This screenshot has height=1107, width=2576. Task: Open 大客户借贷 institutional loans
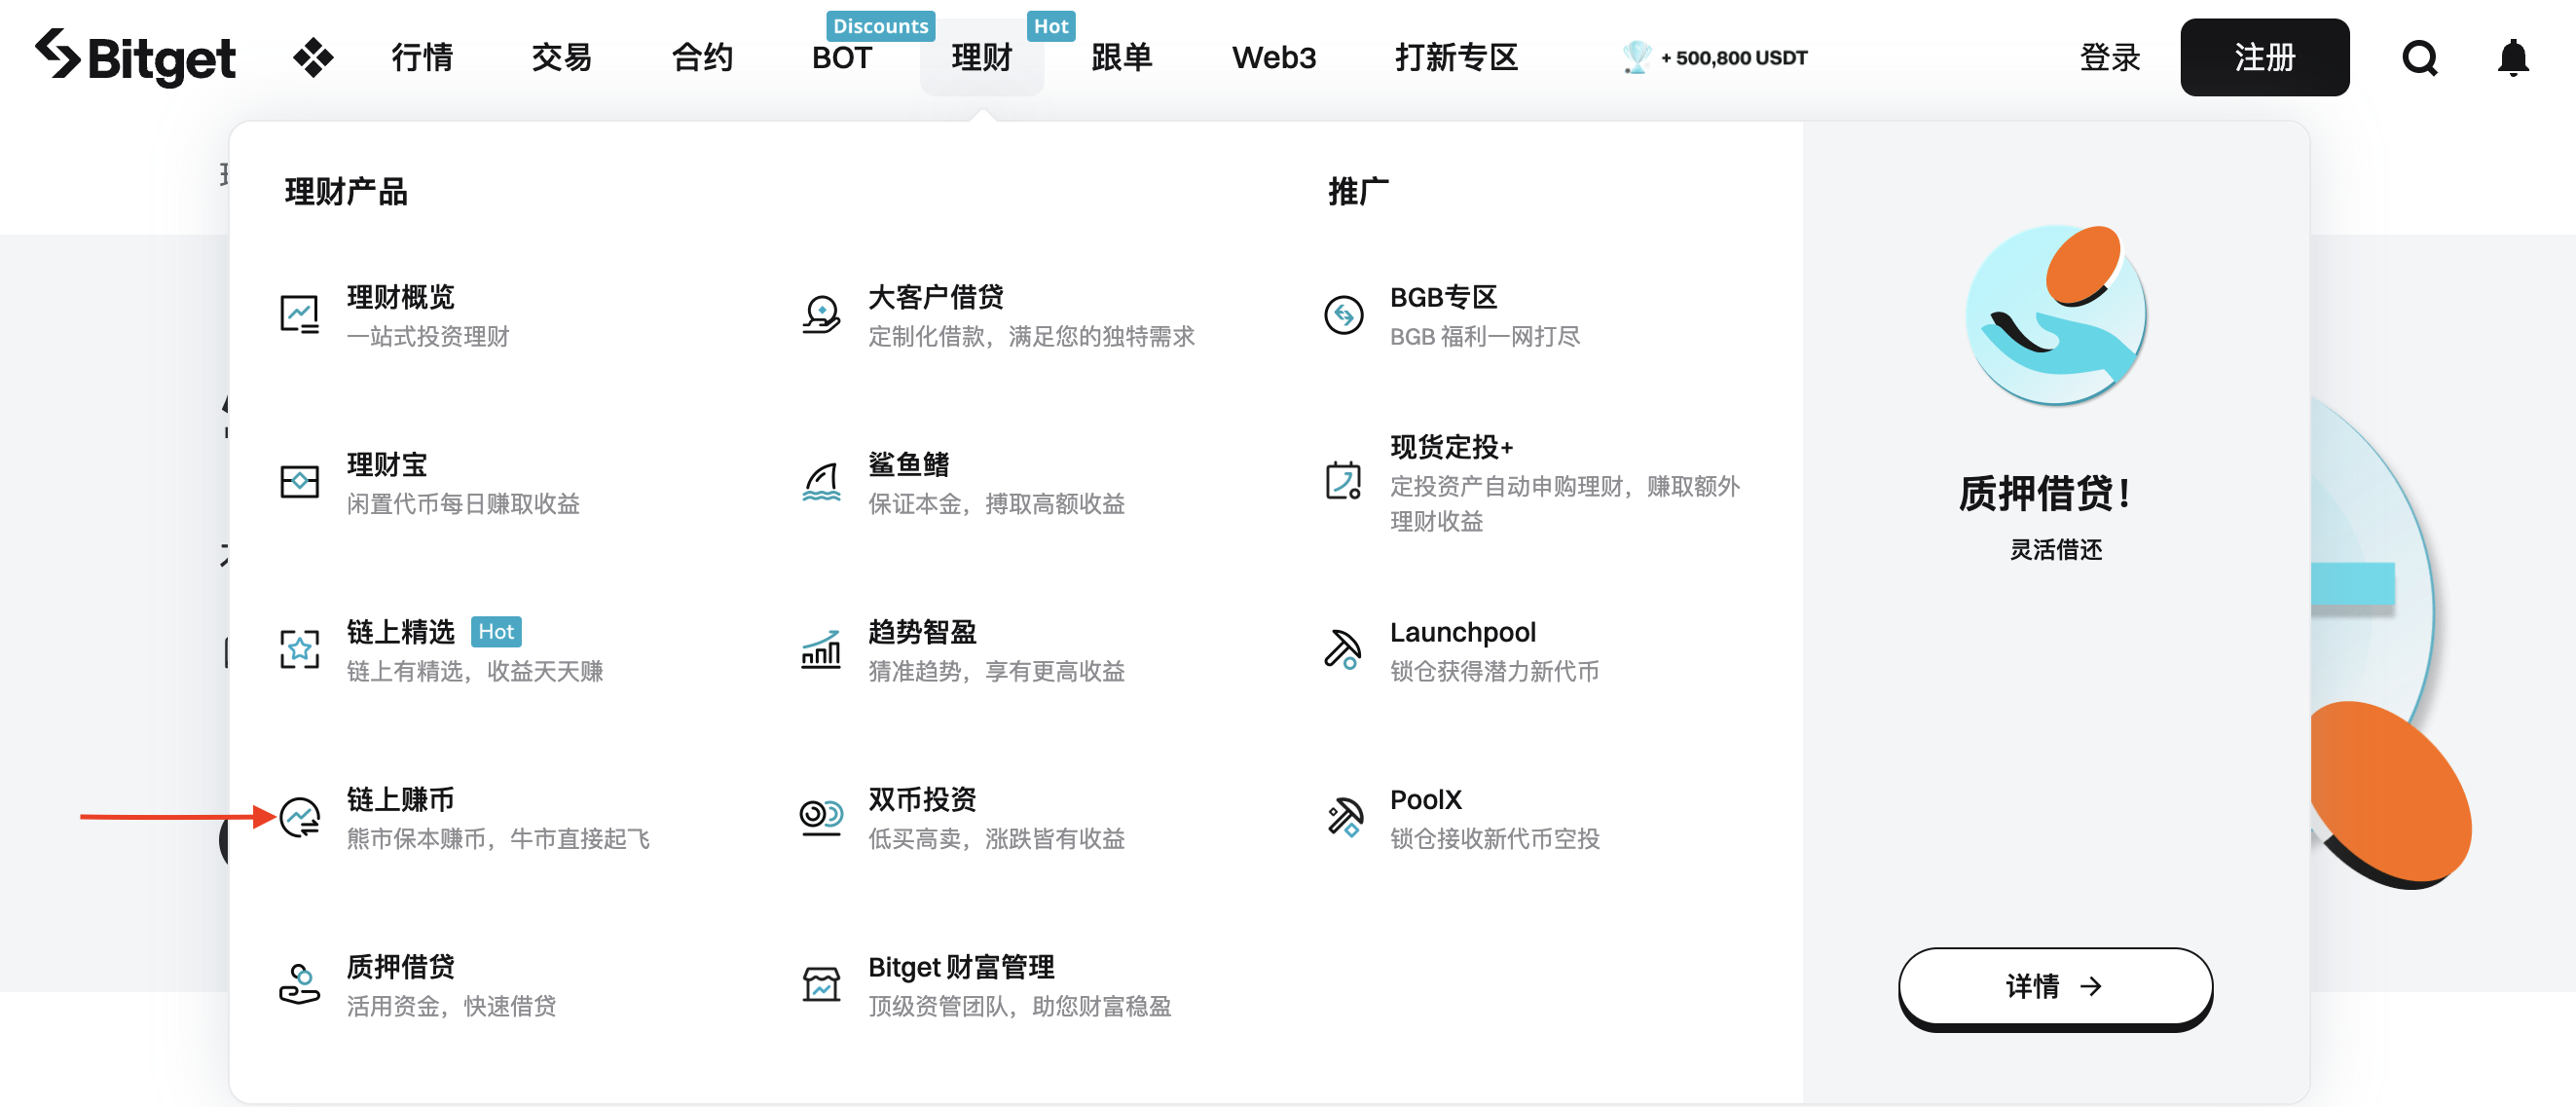tap(999, 315)
